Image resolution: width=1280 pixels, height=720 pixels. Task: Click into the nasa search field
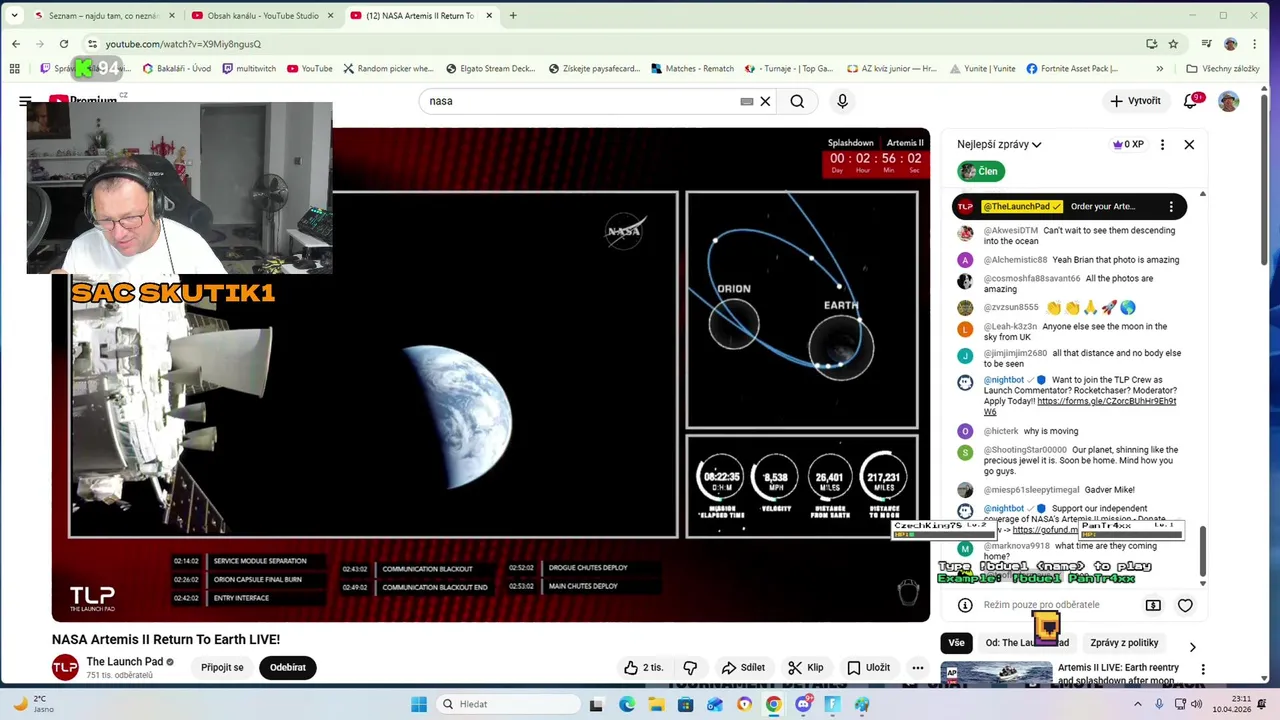(x=580, y=101)
